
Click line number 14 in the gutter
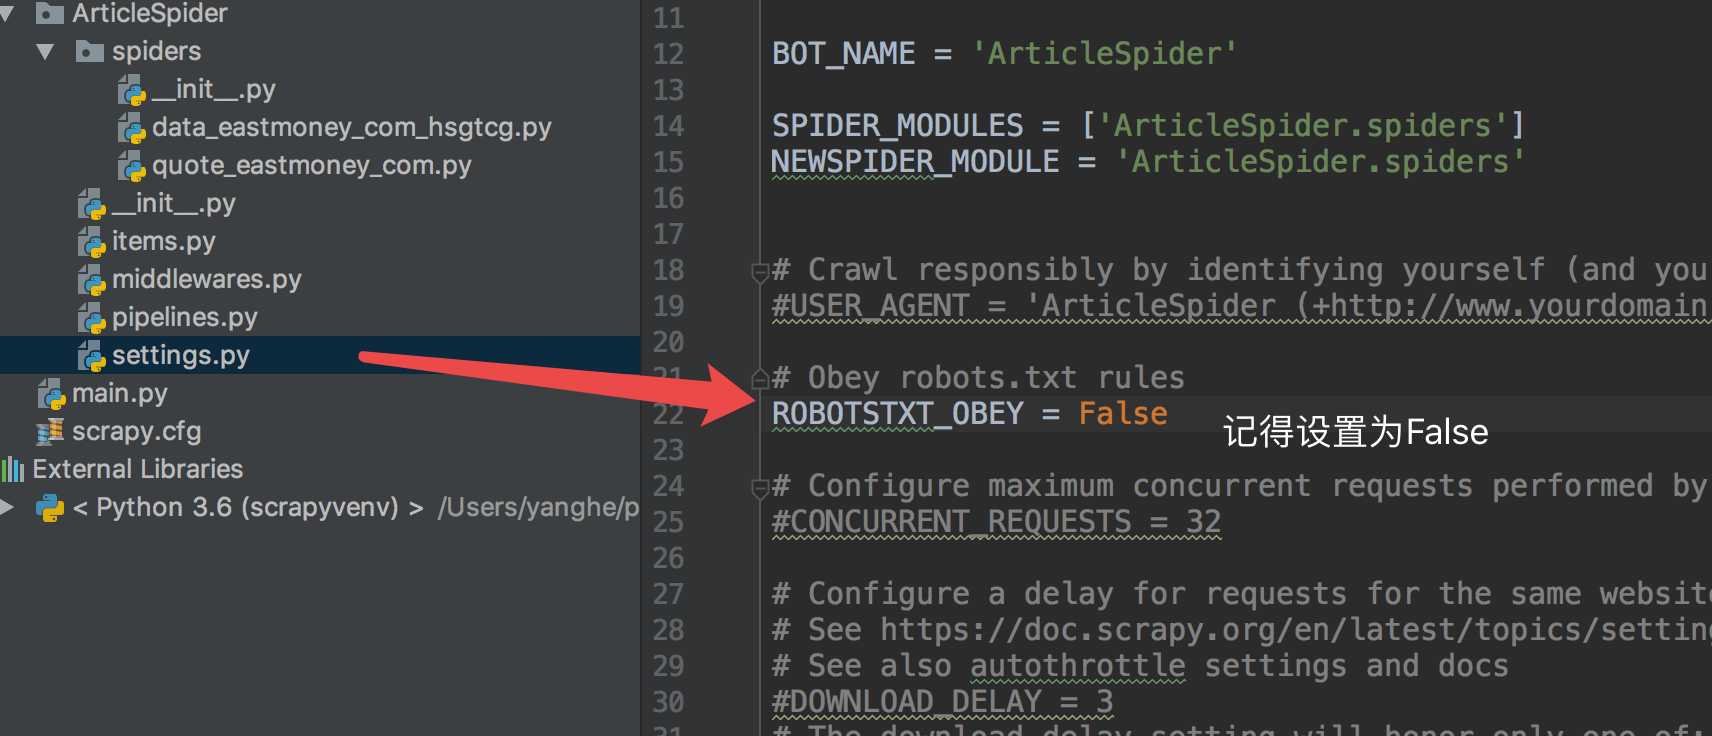669,126
